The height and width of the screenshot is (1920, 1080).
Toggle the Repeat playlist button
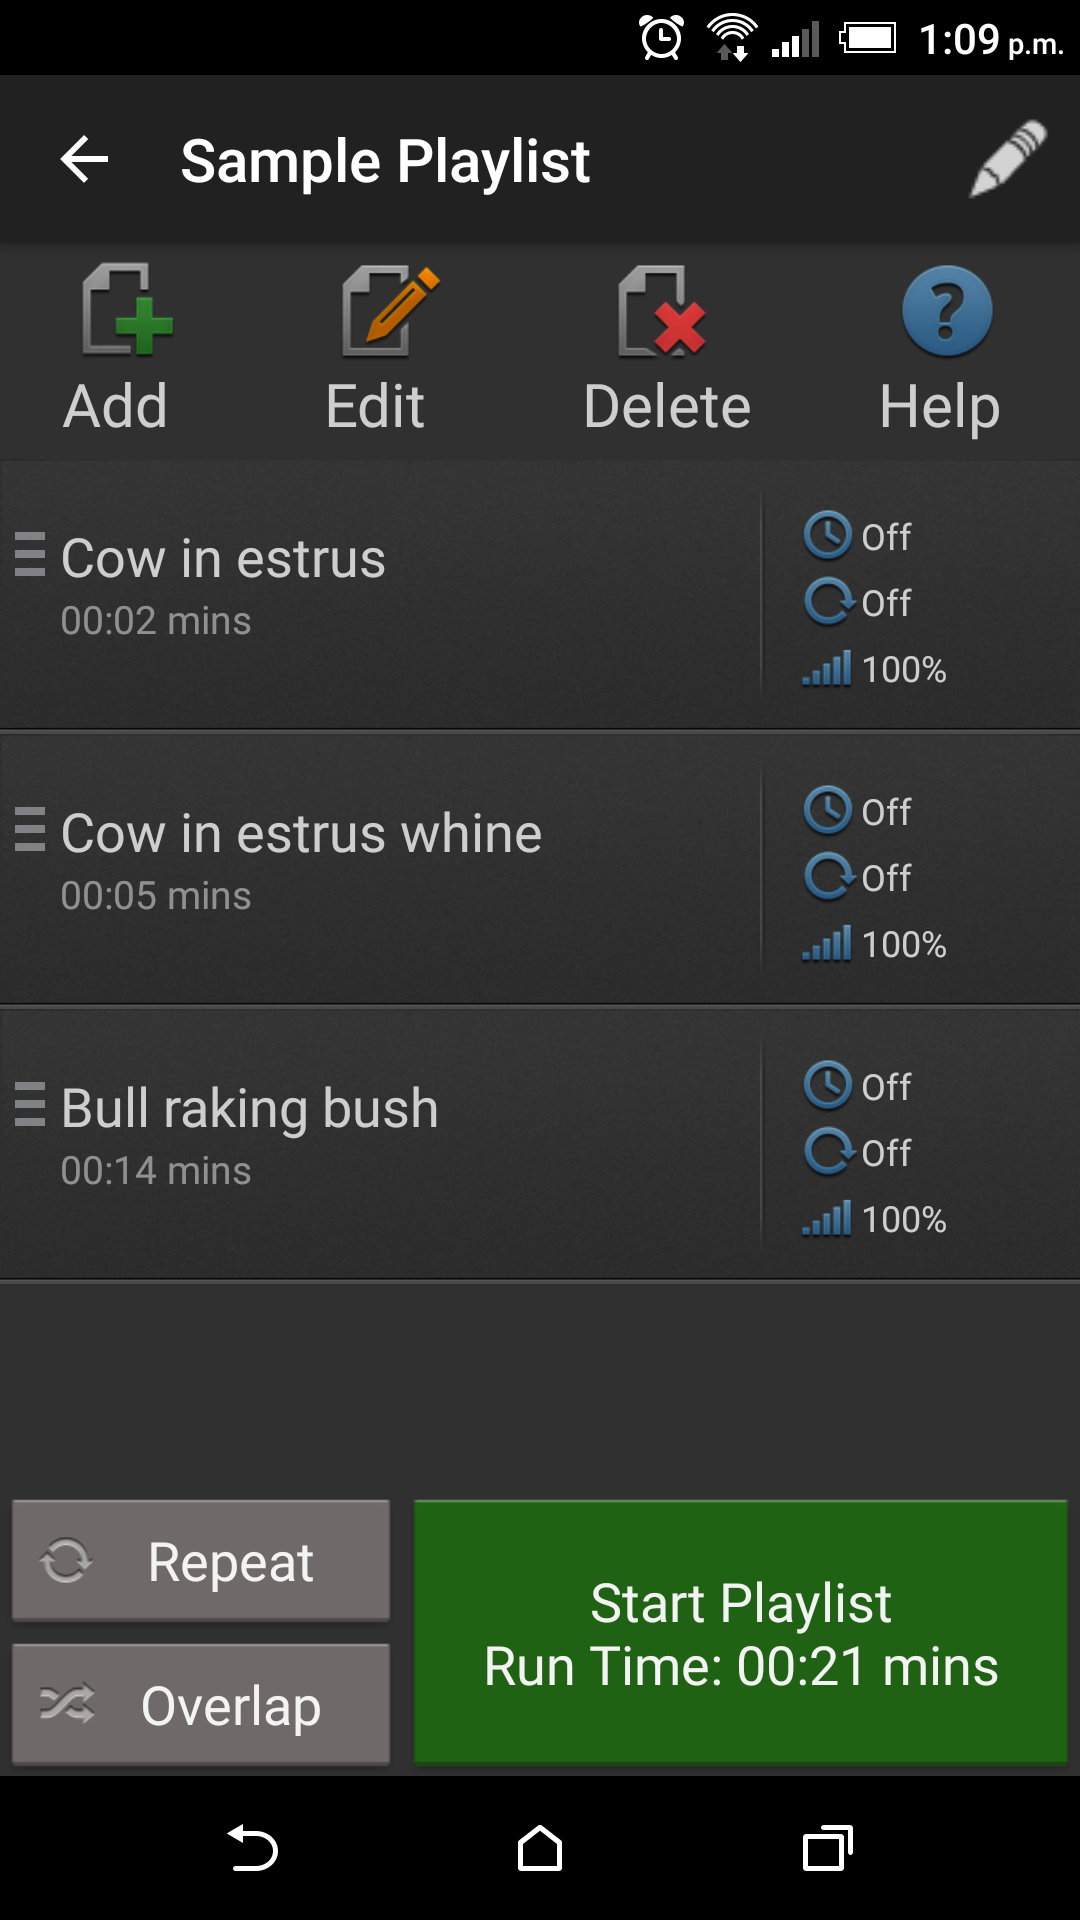tap(201, 1560)
